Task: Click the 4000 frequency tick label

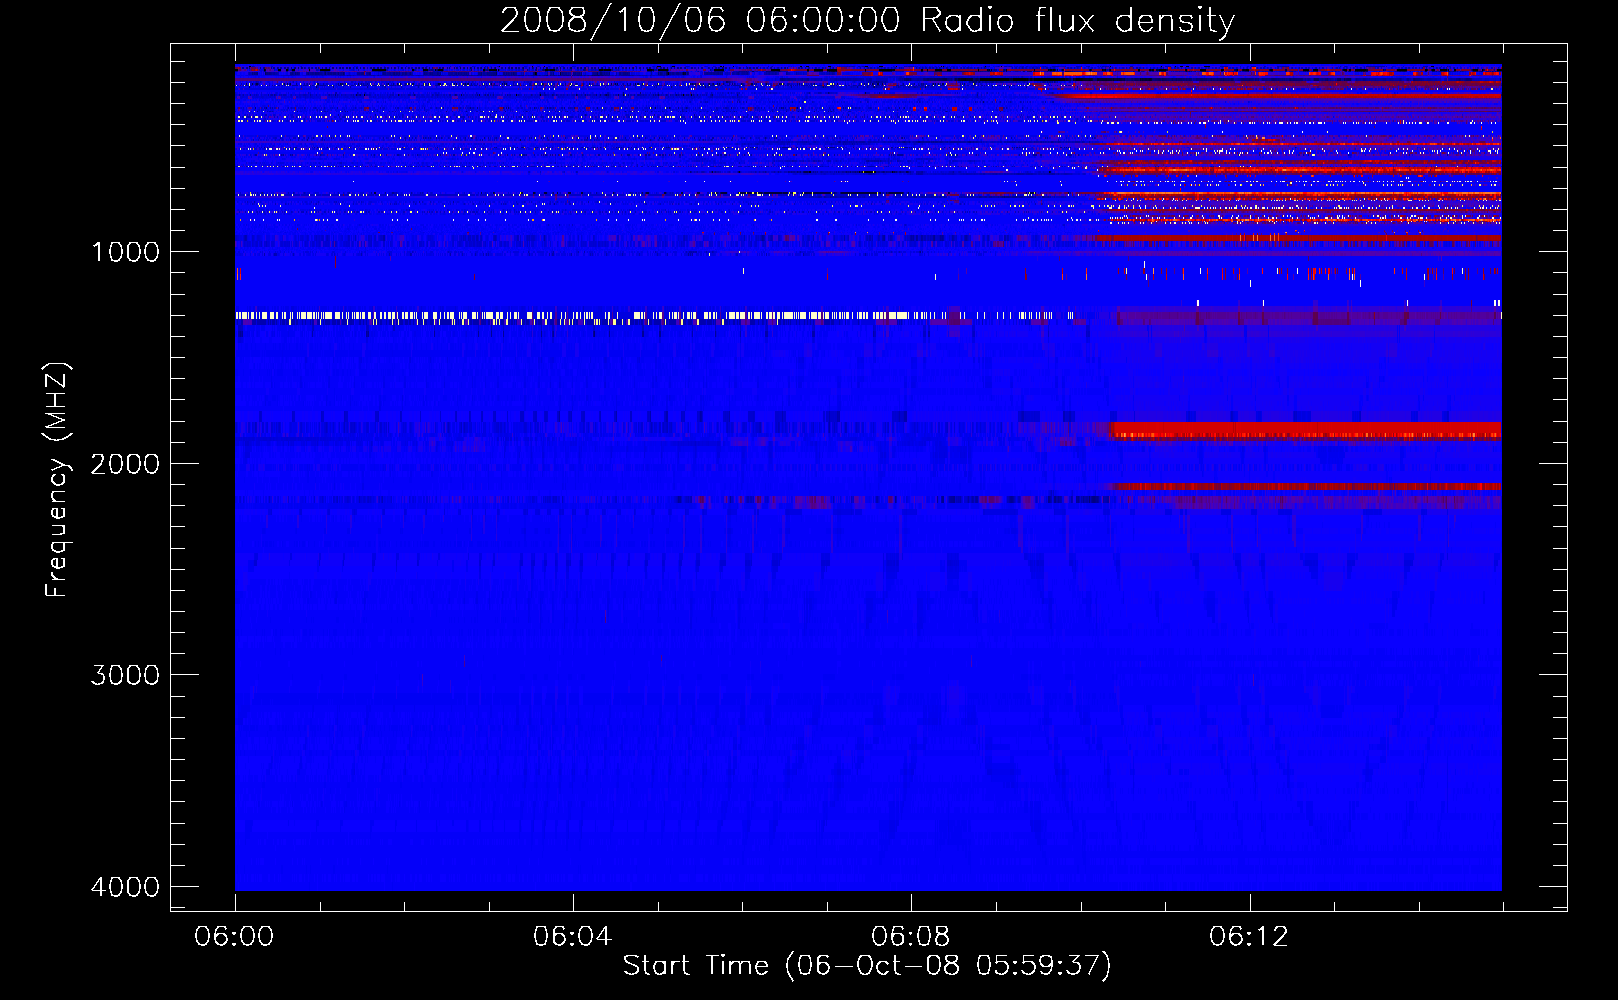Action: coord(125,887)
